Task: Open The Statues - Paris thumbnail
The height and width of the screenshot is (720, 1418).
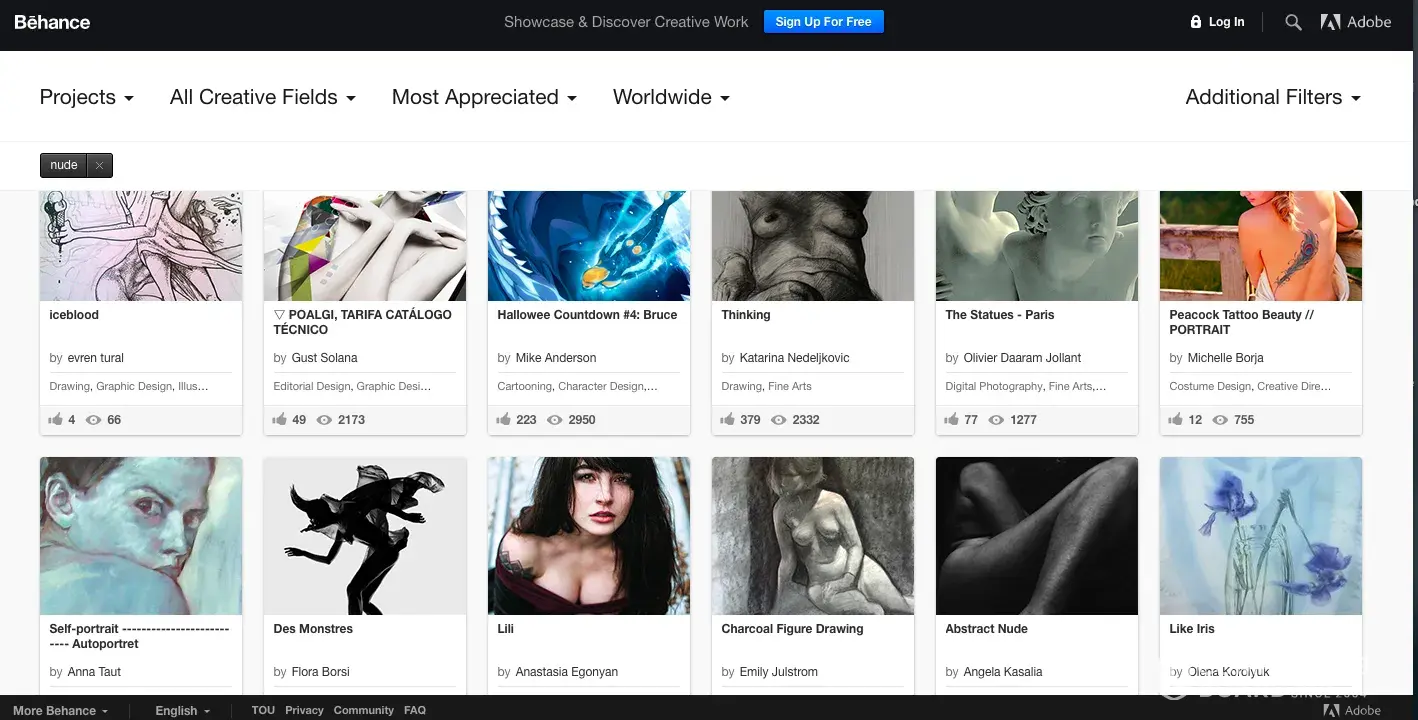Action: [1037, 246]
